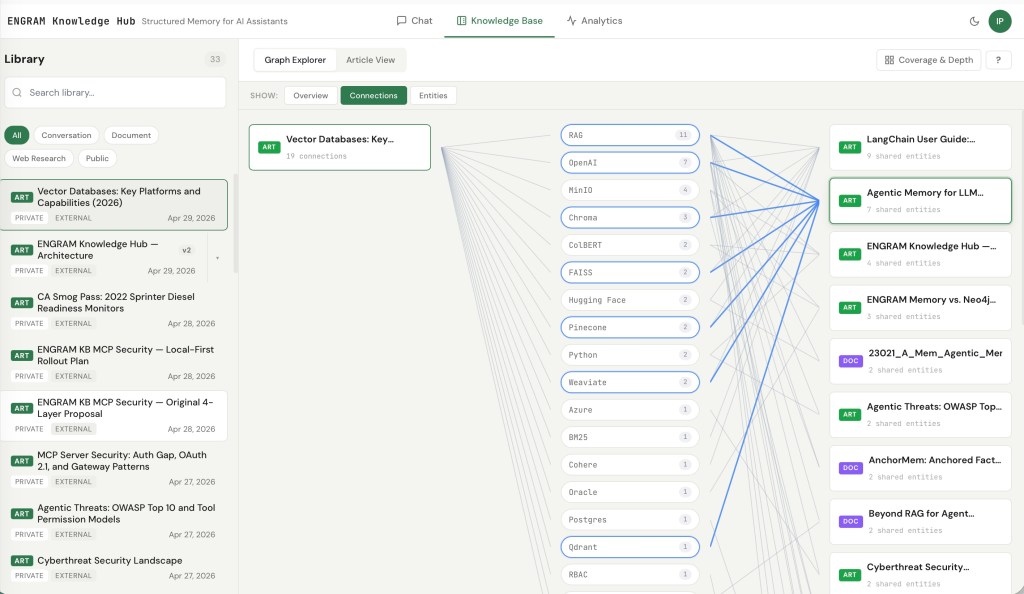Screen dimensions: 1024x594
Task: Select the Oracle entity node
Action: 630,492
